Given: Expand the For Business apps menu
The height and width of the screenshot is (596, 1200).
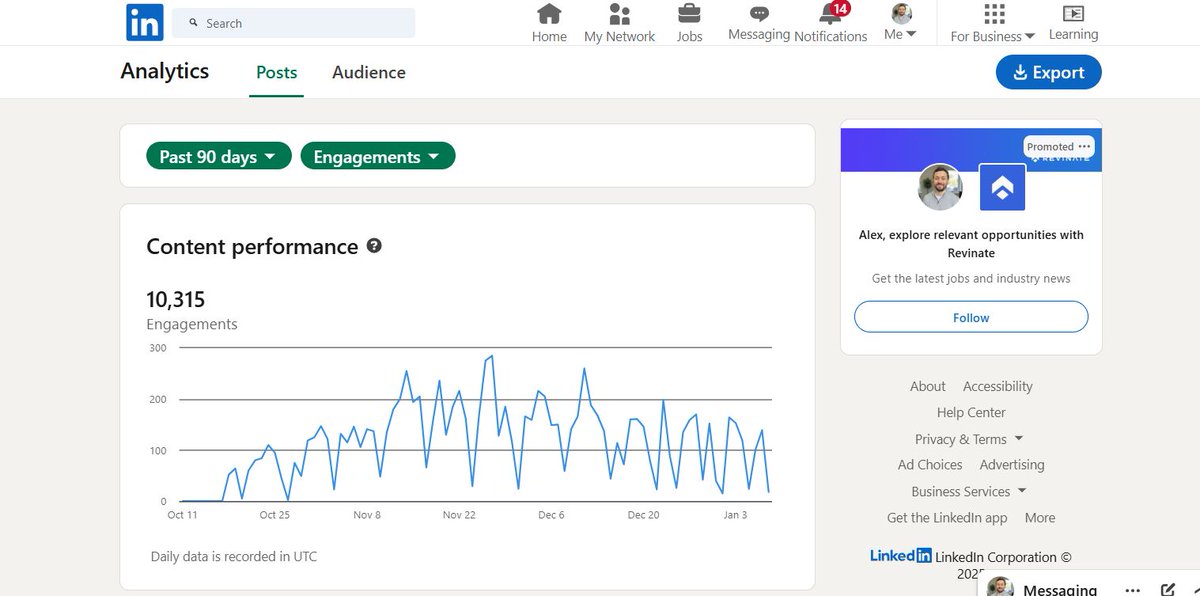Looking at the screenshot, I should point(992,23).
